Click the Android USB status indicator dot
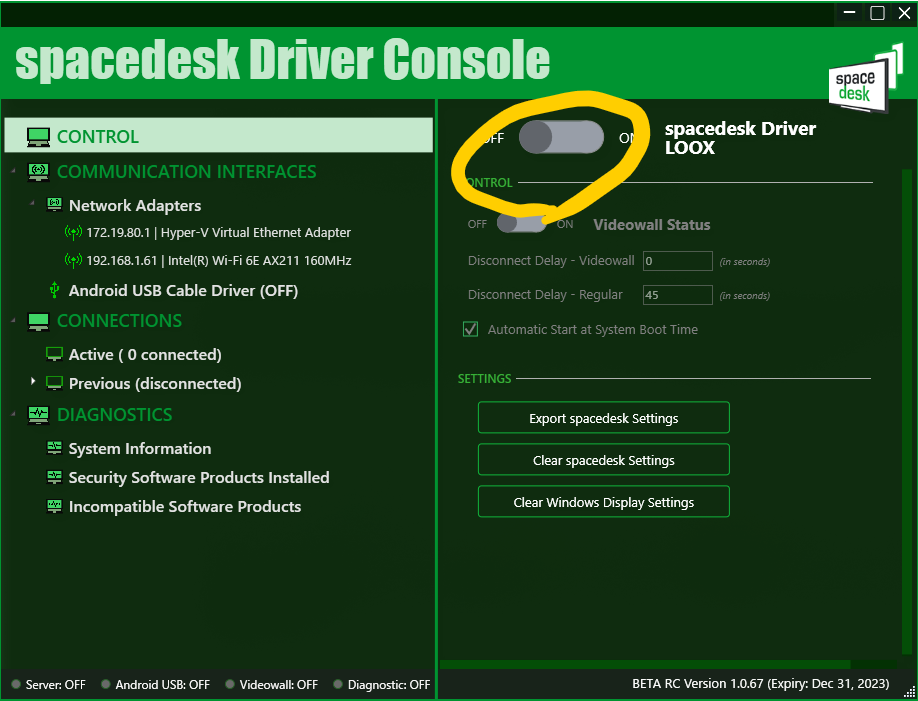 [105, 684]
